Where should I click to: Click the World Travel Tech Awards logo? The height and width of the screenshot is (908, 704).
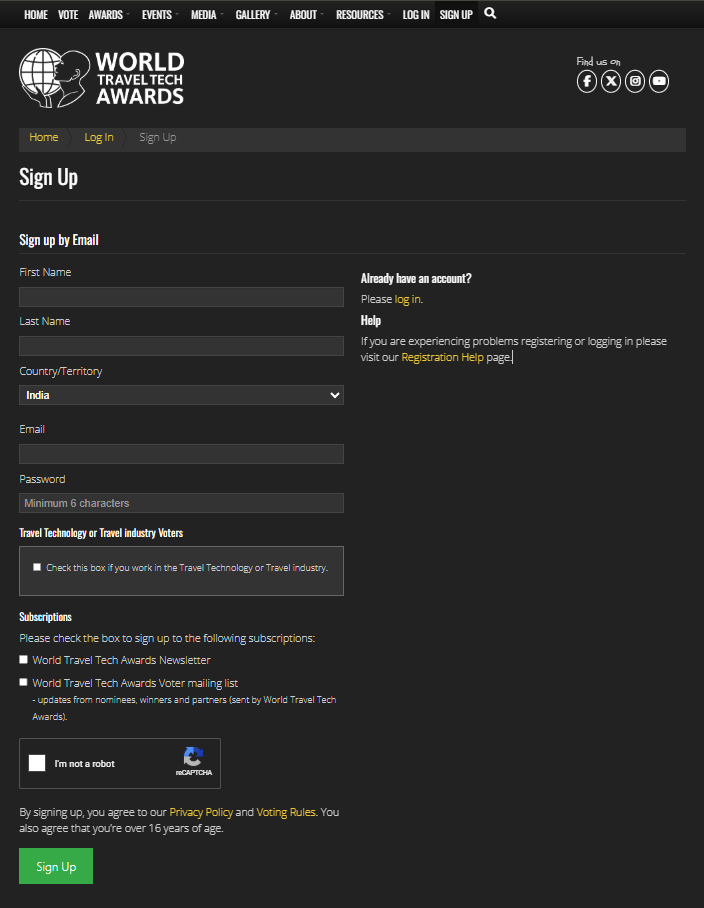(x=102, y=78)
